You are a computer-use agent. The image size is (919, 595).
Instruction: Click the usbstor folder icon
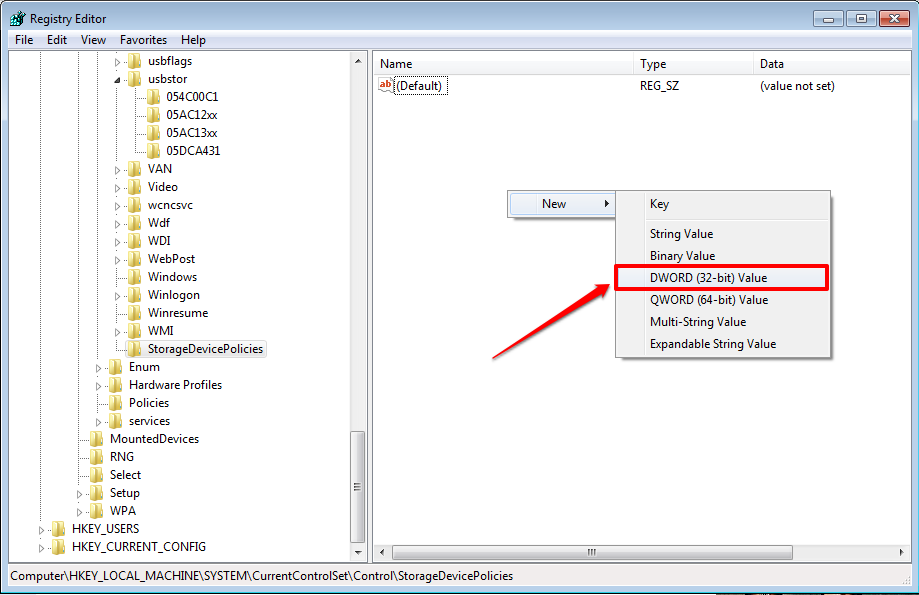[x=134, y=78]
